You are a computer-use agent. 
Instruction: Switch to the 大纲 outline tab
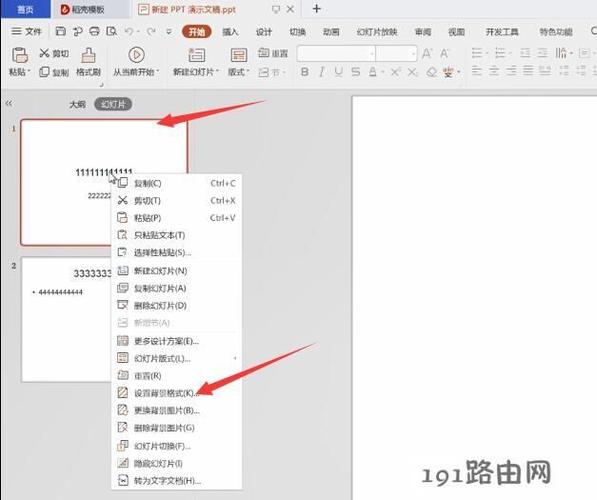click(x=77, y=104)
